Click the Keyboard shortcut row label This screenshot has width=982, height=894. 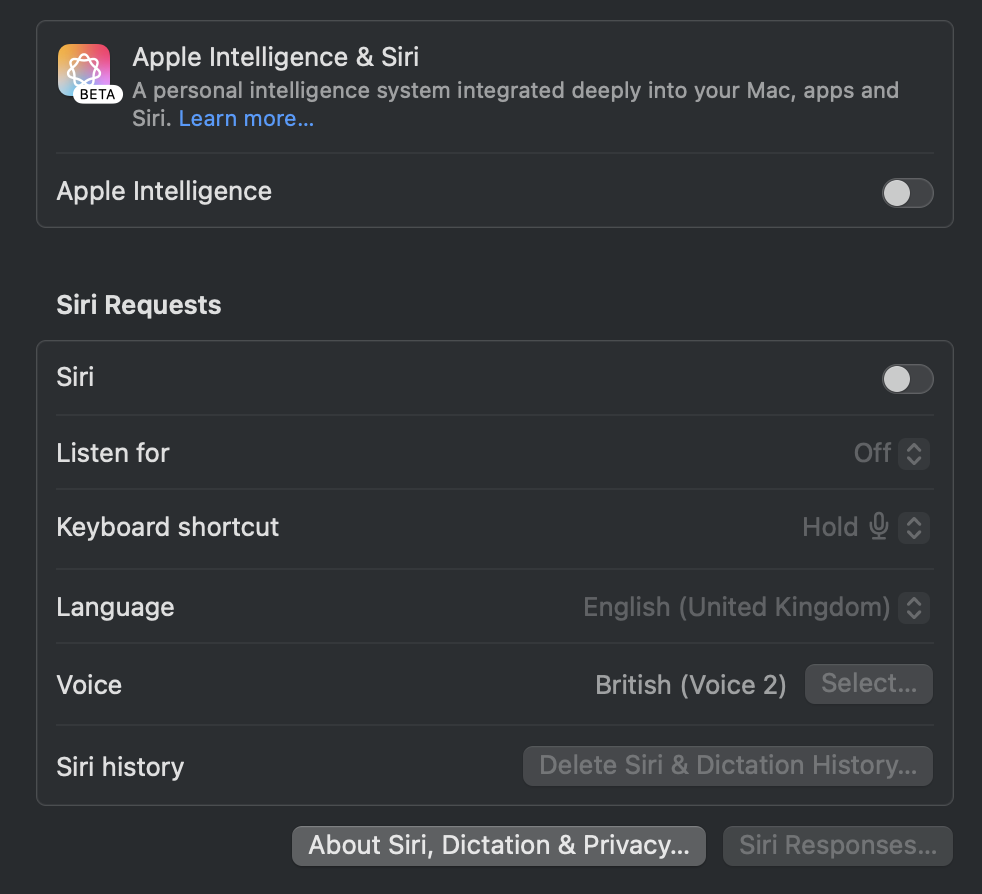click(168, 527)
